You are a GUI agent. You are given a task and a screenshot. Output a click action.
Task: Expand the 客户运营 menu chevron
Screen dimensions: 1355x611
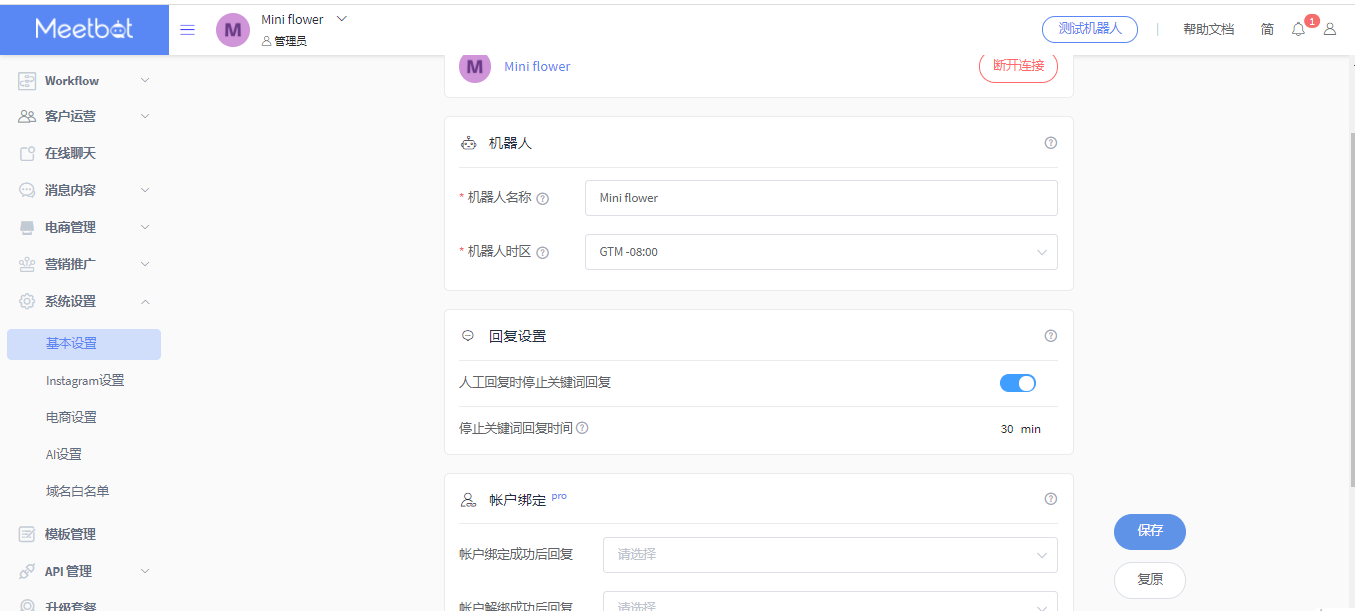tap(145, 116)
